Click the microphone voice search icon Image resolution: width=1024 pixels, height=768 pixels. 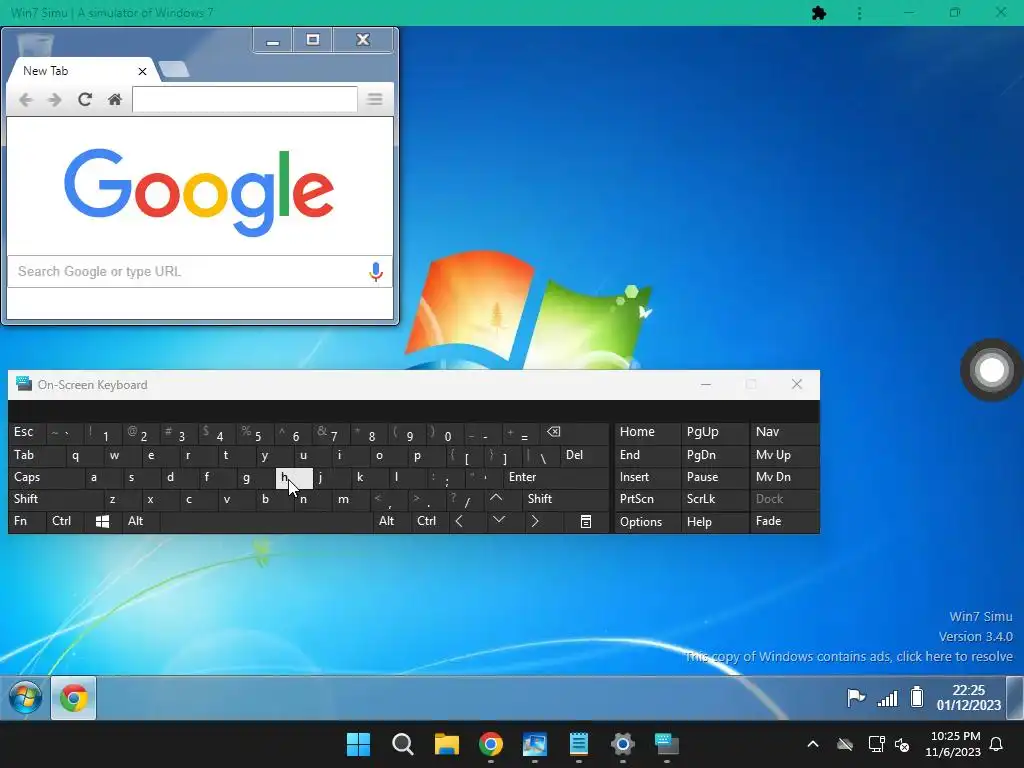coord(376,272)
